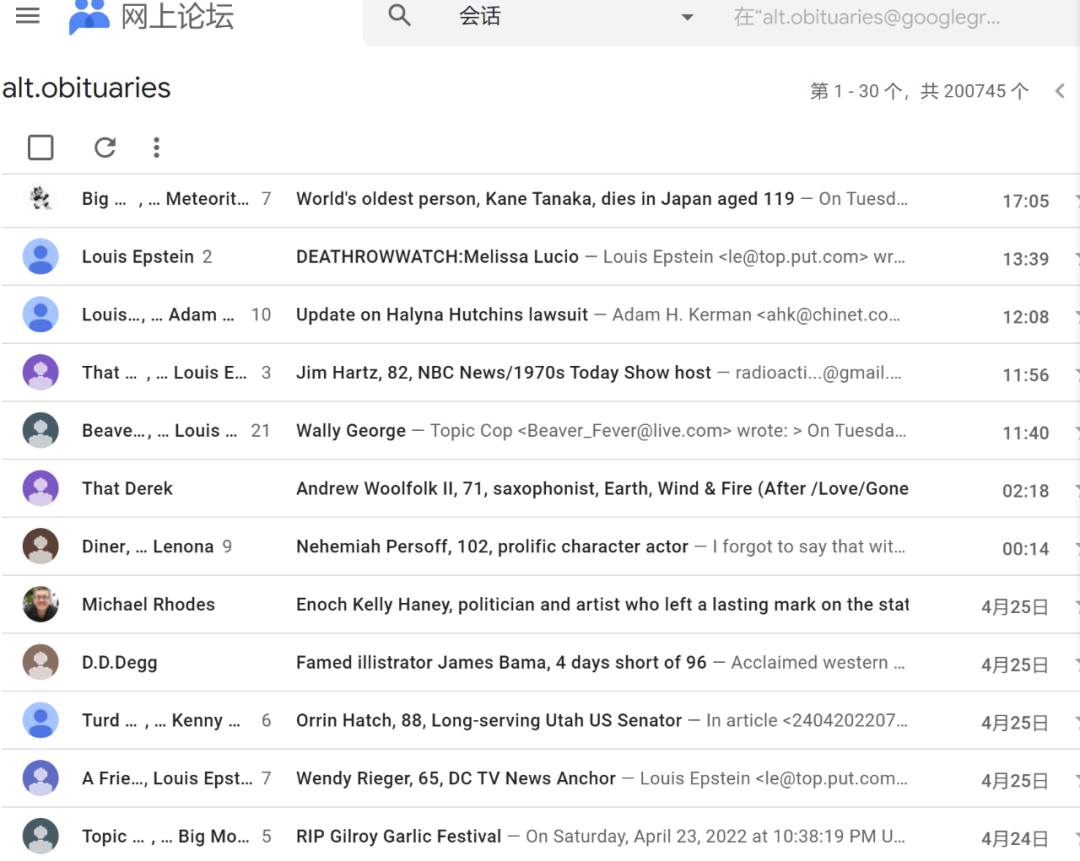Image resolution: width=1080 pixels, height=861 pixels.
Task: Click avatar on Wally George row
Action: click(41, 430)
